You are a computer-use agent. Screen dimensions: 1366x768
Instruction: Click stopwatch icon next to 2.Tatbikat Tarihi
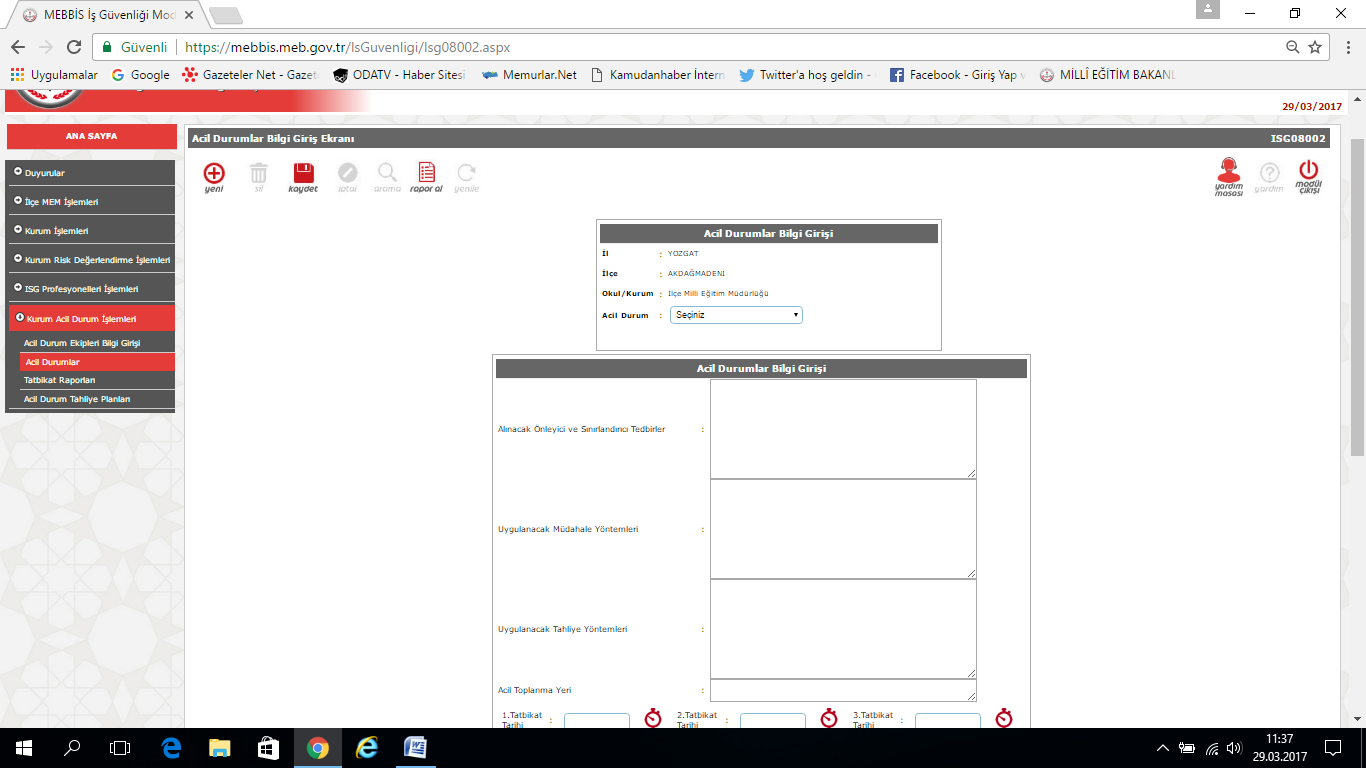[x=829, y=718]
